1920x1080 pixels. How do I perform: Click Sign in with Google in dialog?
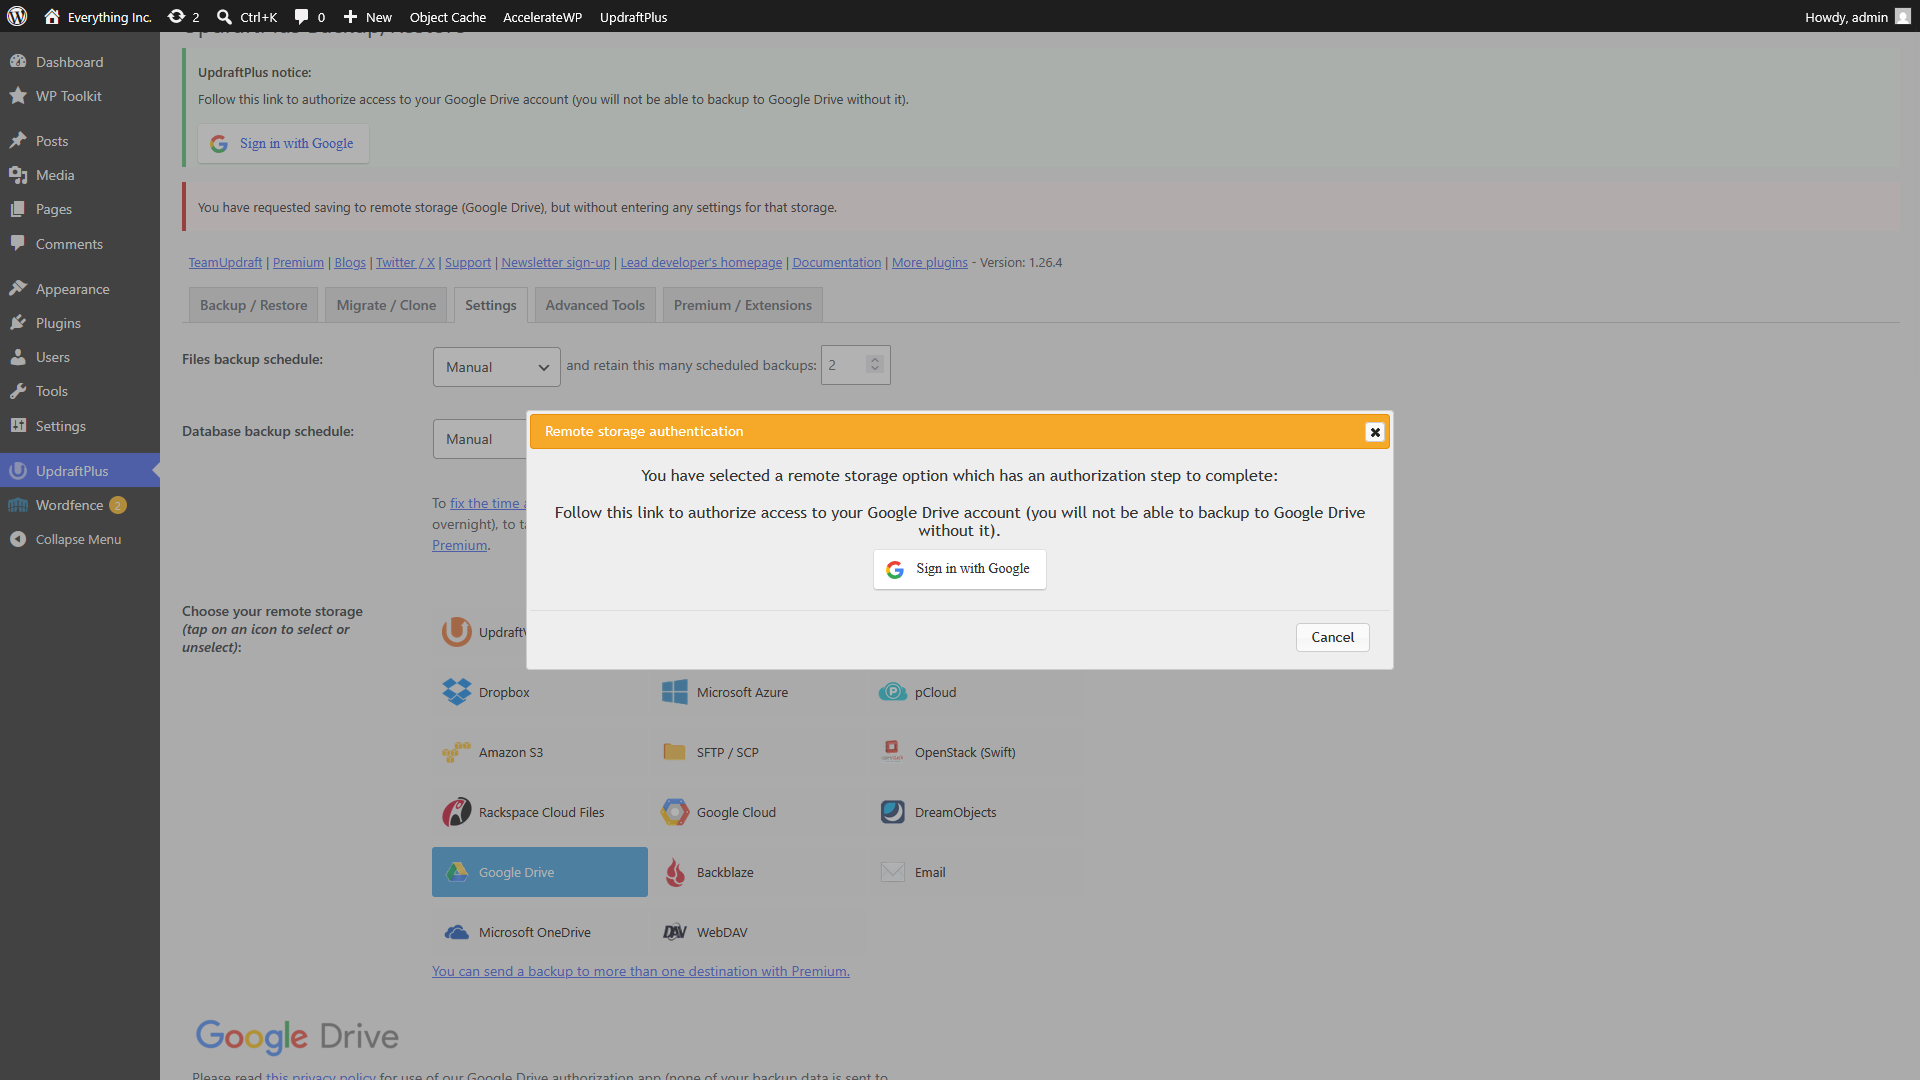960,569
